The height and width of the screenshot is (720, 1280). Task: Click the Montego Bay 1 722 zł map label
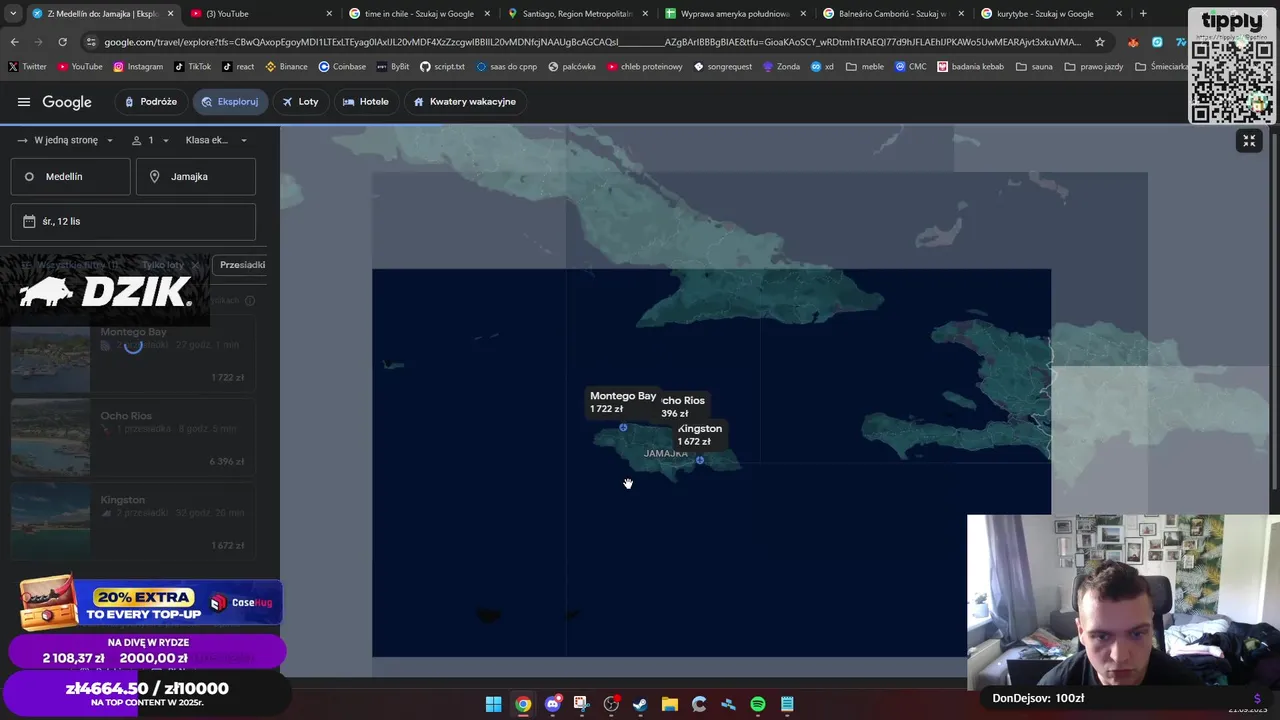click(x=622, y=402)
